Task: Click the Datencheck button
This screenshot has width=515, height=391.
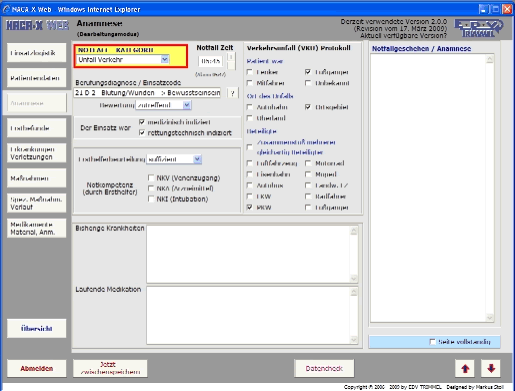Action: (324, 368)
